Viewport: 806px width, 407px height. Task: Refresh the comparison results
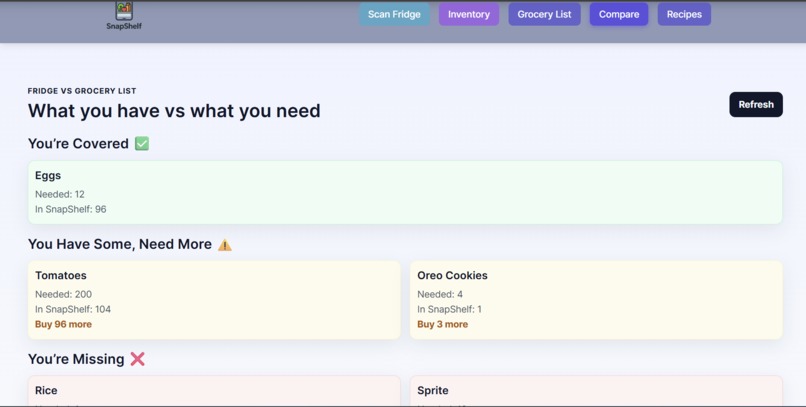[756, 104]
